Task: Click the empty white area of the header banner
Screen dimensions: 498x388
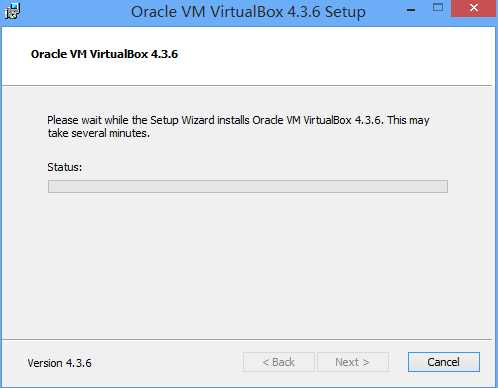Action: [333, 55]
